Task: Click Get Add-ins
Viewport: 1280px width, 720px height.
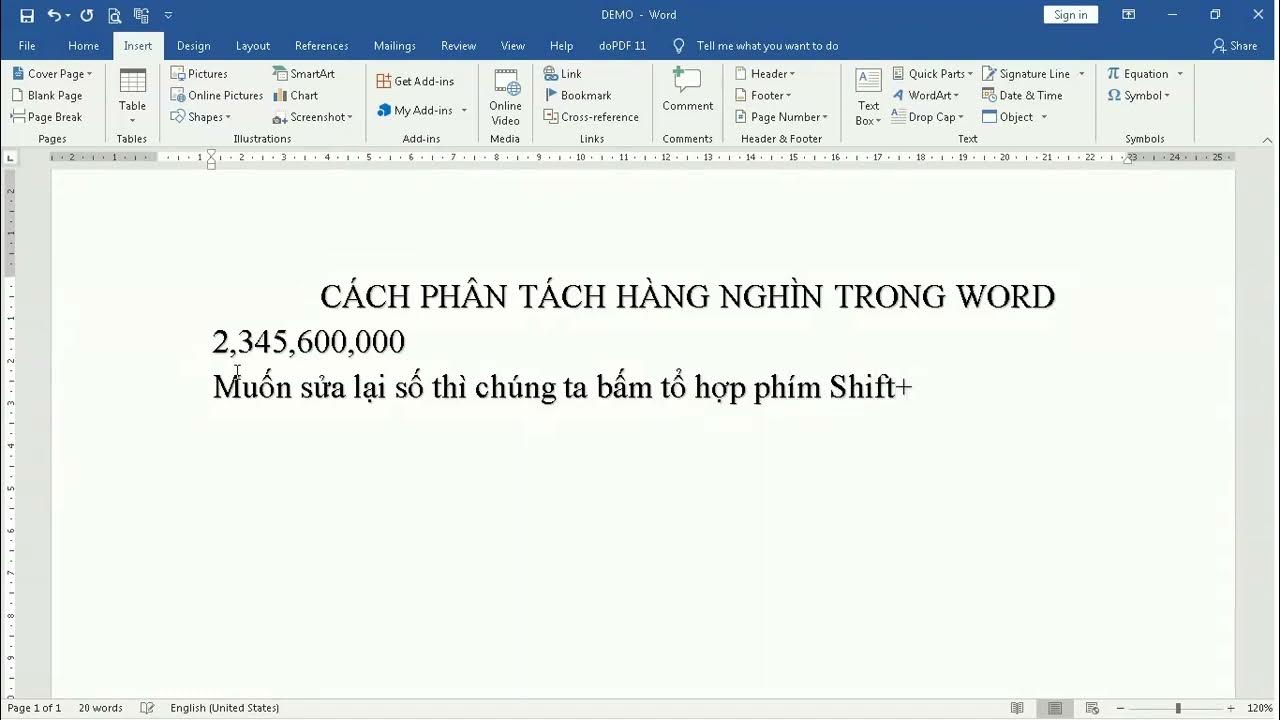Action: coord(415,81)
